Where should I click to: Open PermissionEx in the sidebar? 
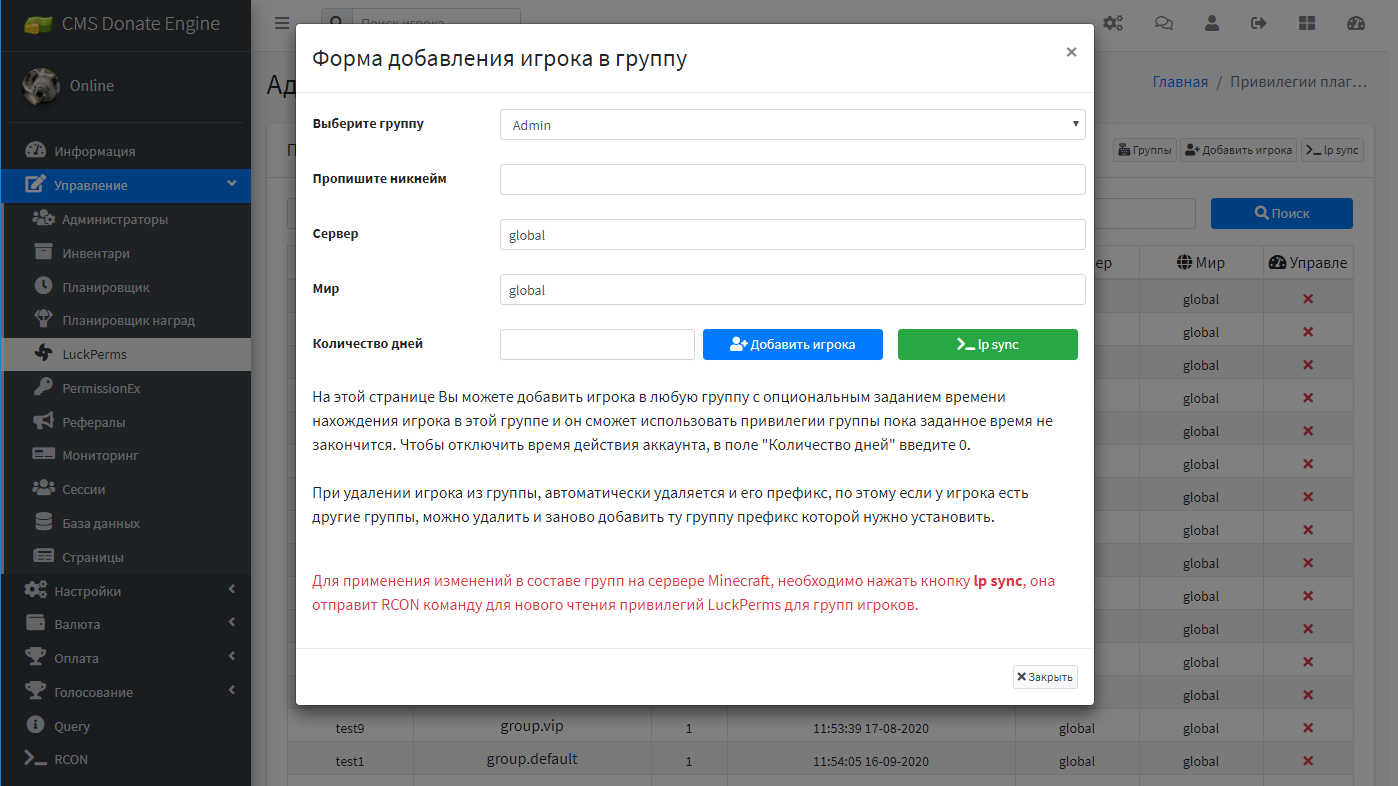tap(101, 388)
